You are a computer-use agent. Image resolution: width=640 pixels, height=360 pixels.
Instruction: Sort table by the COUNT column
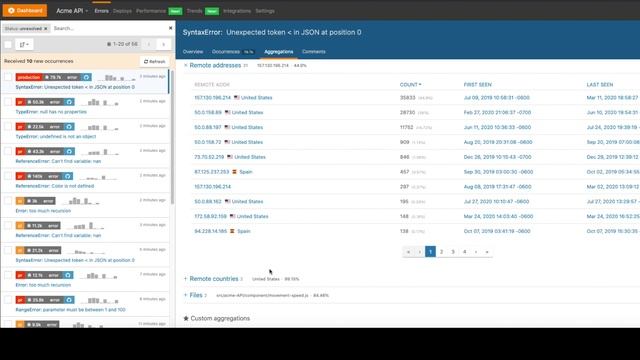coord(410,84)
